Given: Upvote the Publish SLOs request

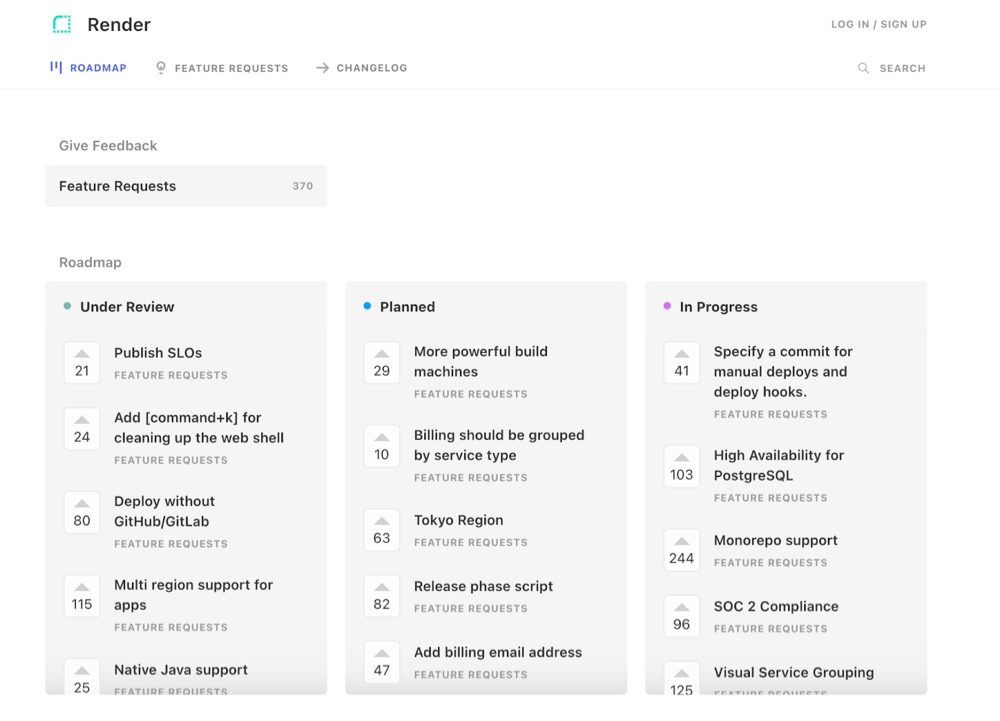Looking at the screenshot, I should pyautogui.click(x=82, y=363).
